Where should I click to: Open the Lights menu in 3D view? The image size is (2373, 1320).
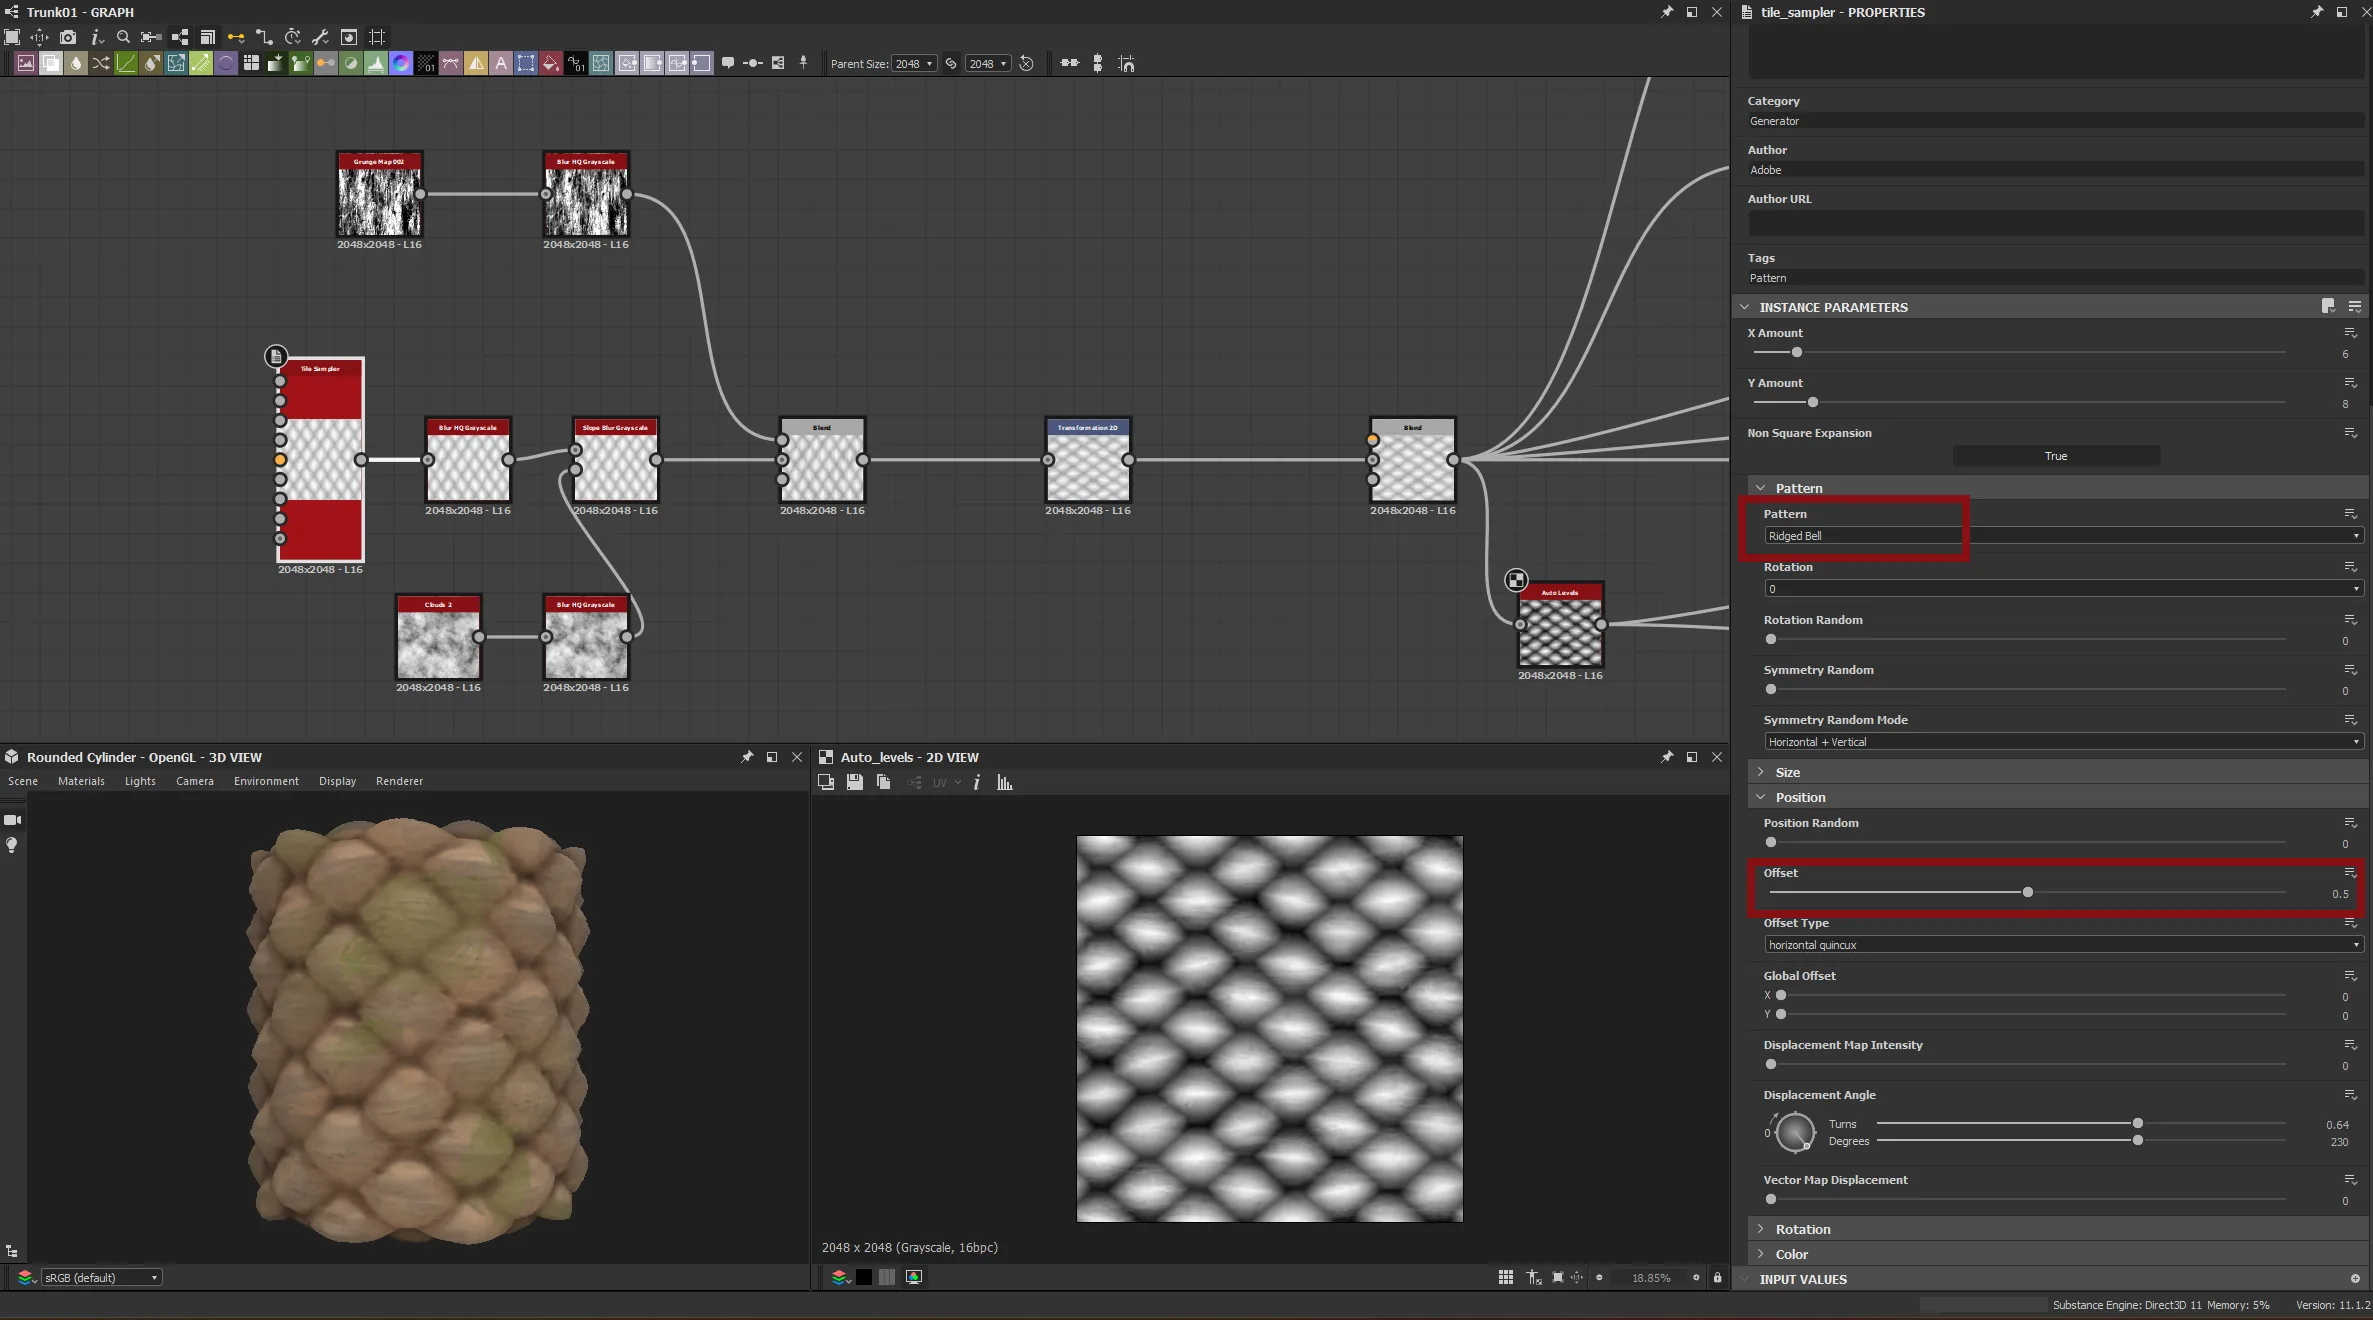pyautogui.click(x=140, y=781)
